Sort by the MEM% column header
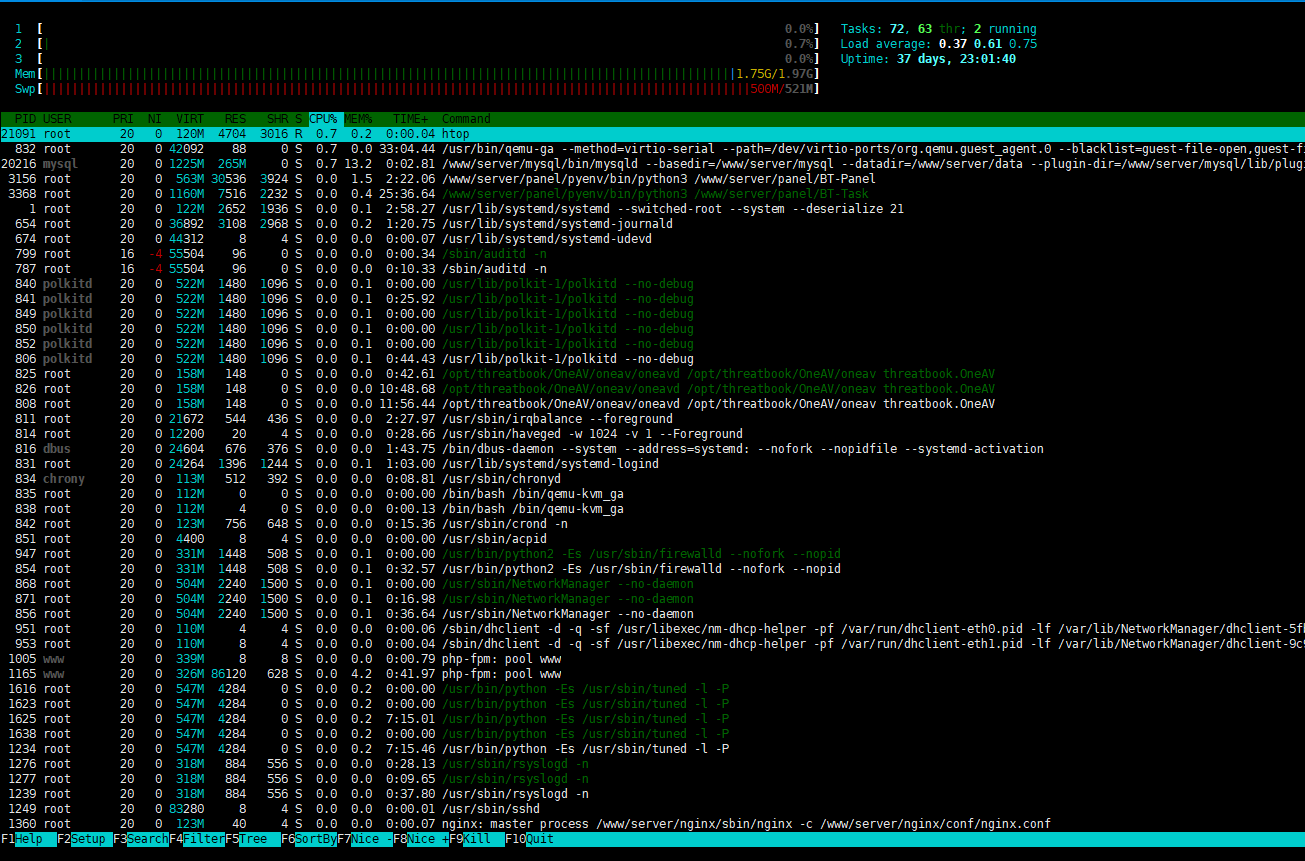This screenshot has width=1305, height=861. point(358,119)
